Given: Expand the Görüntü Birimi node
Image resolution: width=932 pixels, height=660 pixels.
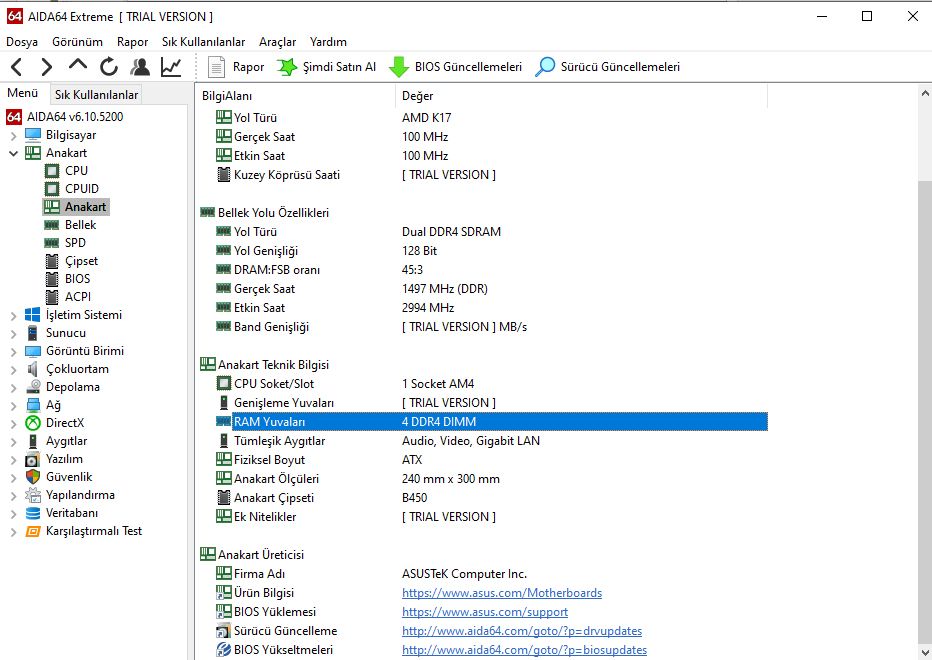Looking at the screenshot, I should 13,352.
